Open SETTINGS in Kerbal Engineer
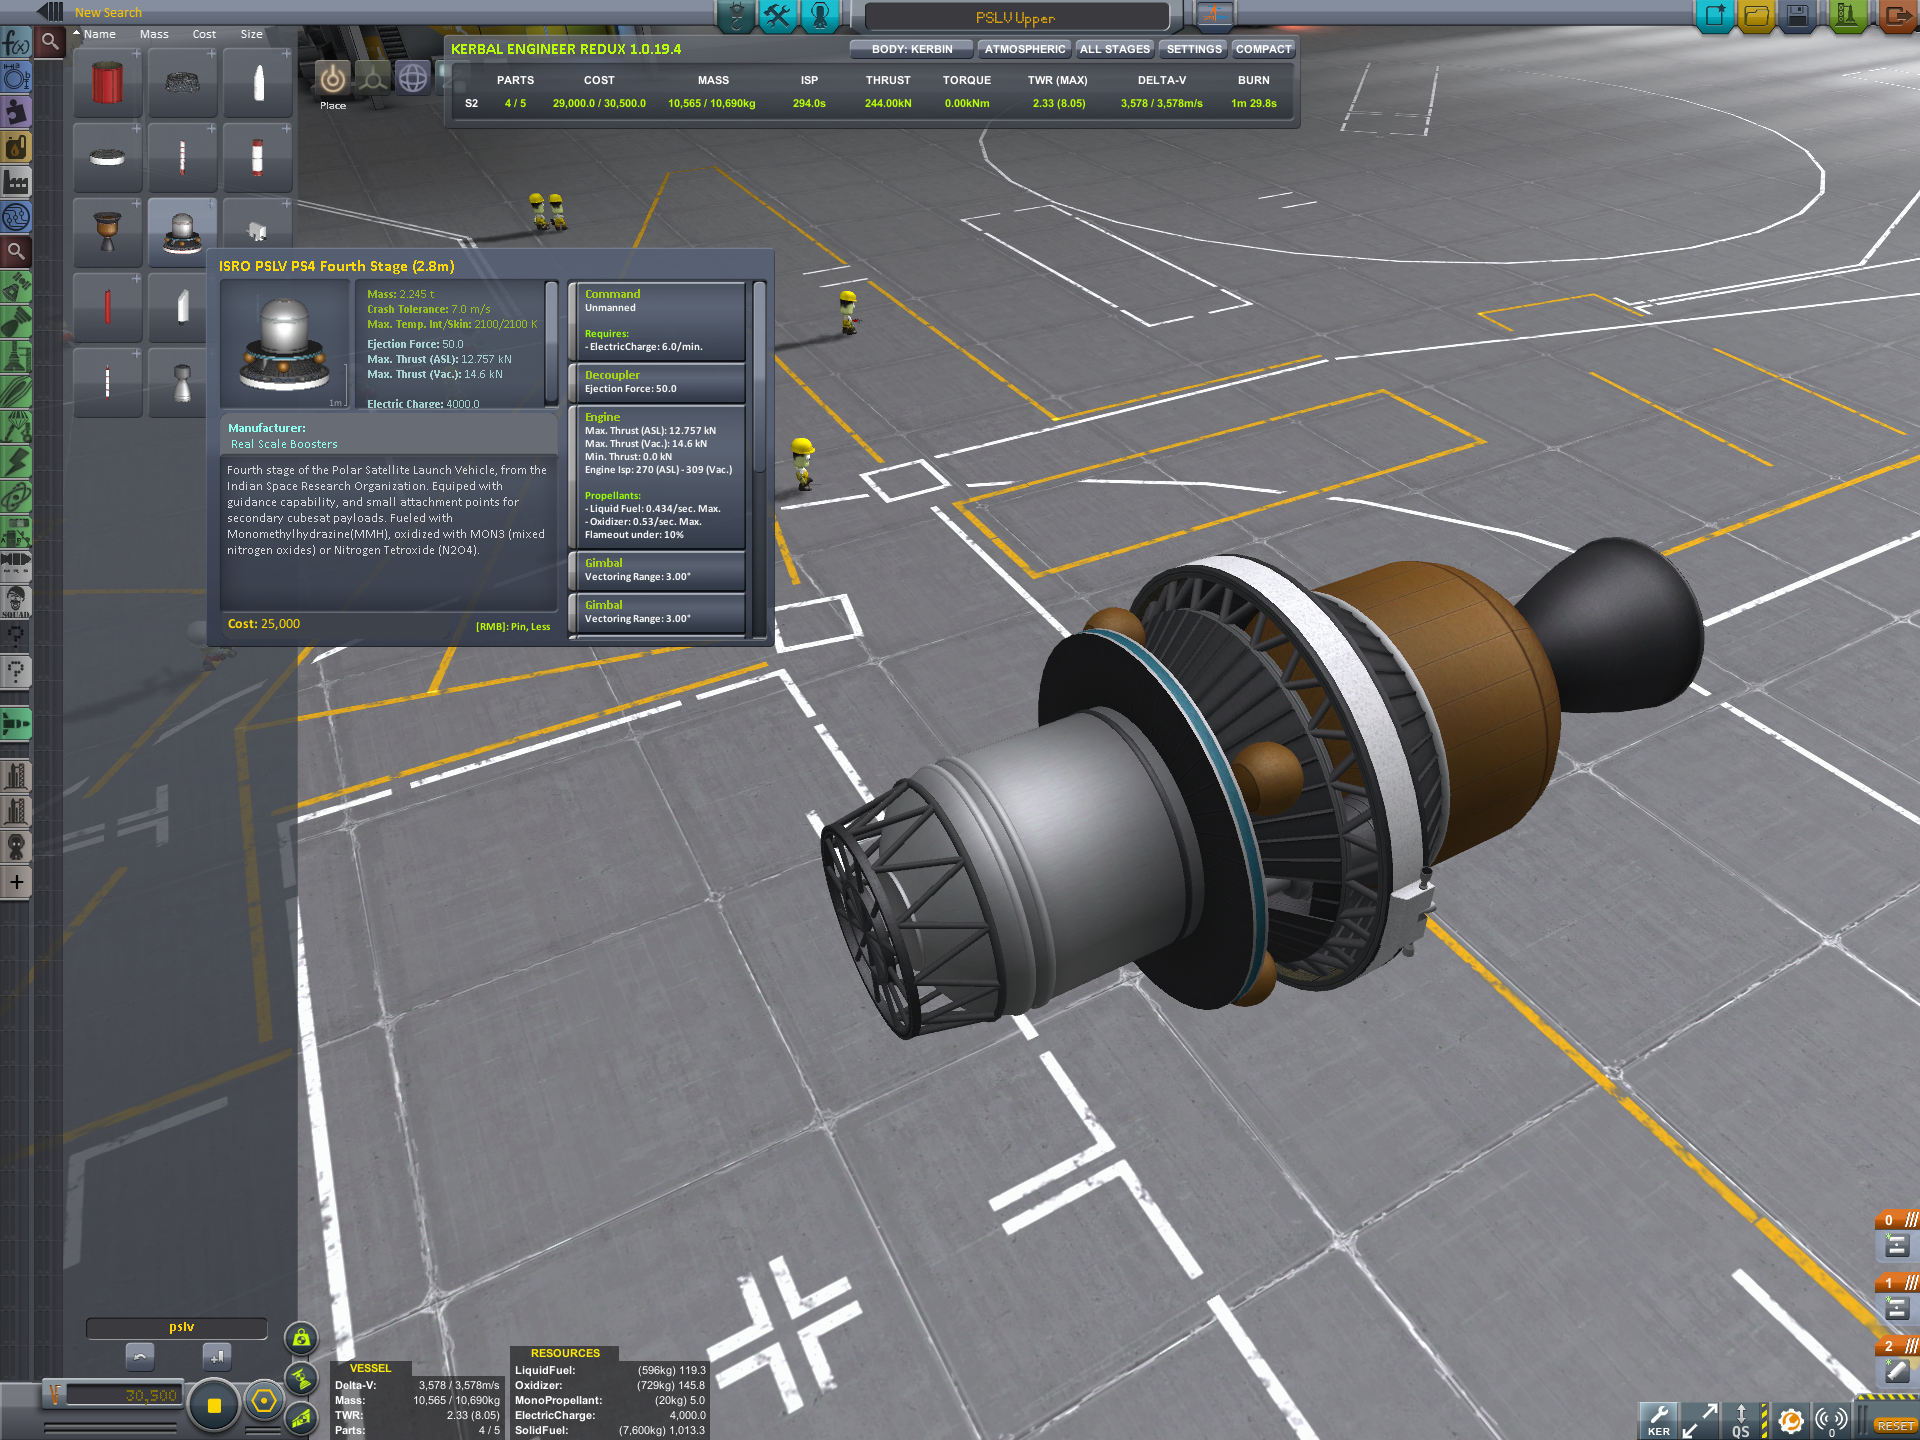This screenshot has width=1920, height=1440. [x=1194, y=49]
